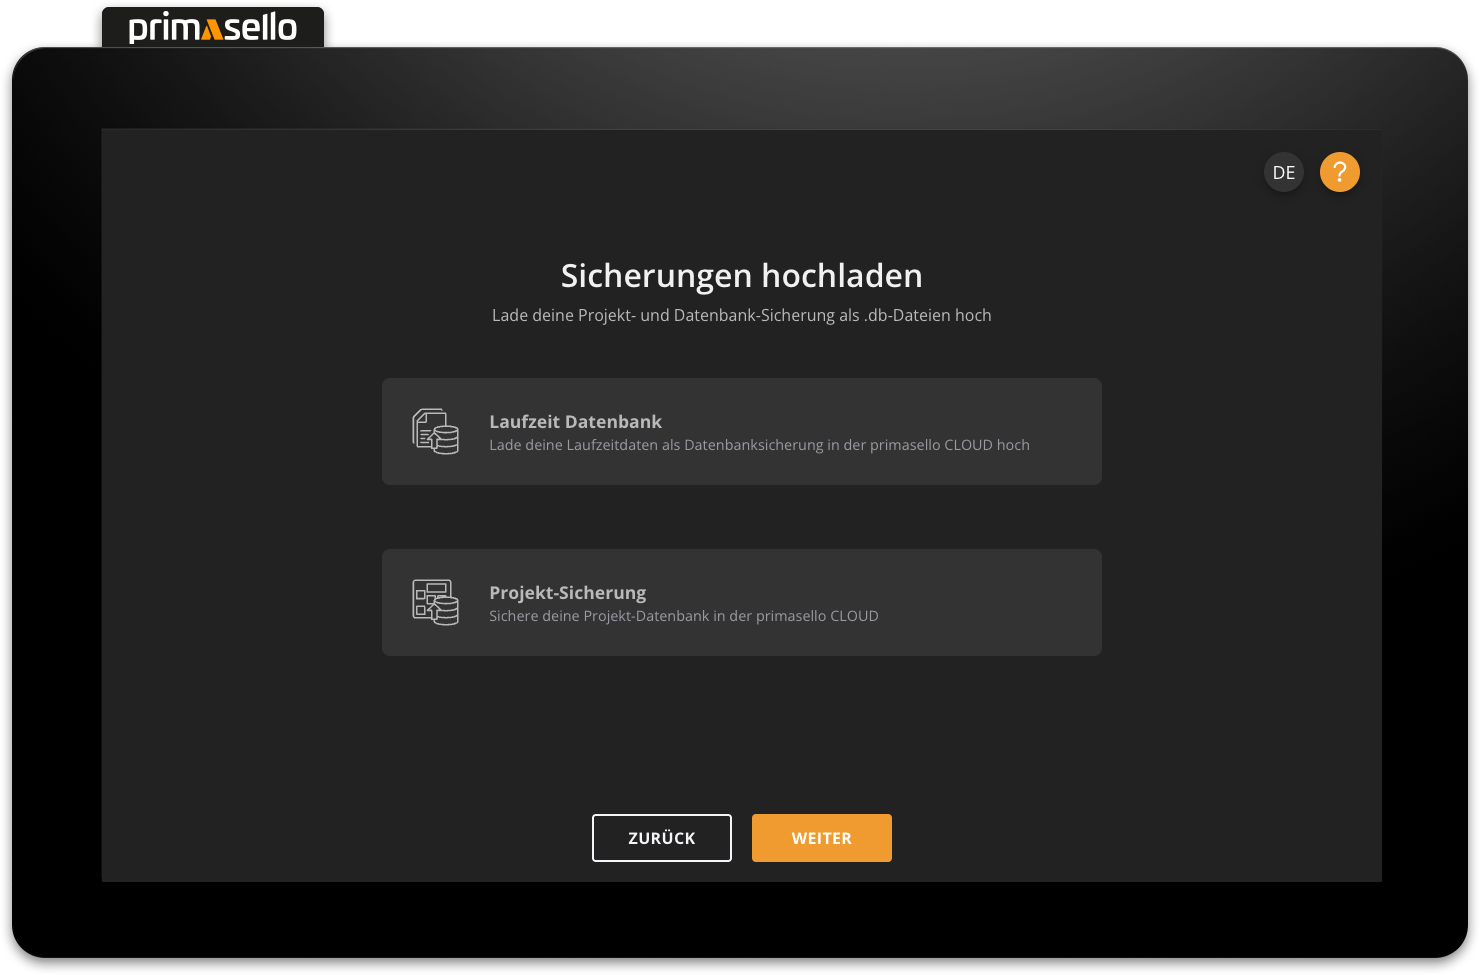Select Projekt-Sicherung to back up the project database
This screenshot has height=975, width=1480.
pyautogui.click(x=741, y=602)
